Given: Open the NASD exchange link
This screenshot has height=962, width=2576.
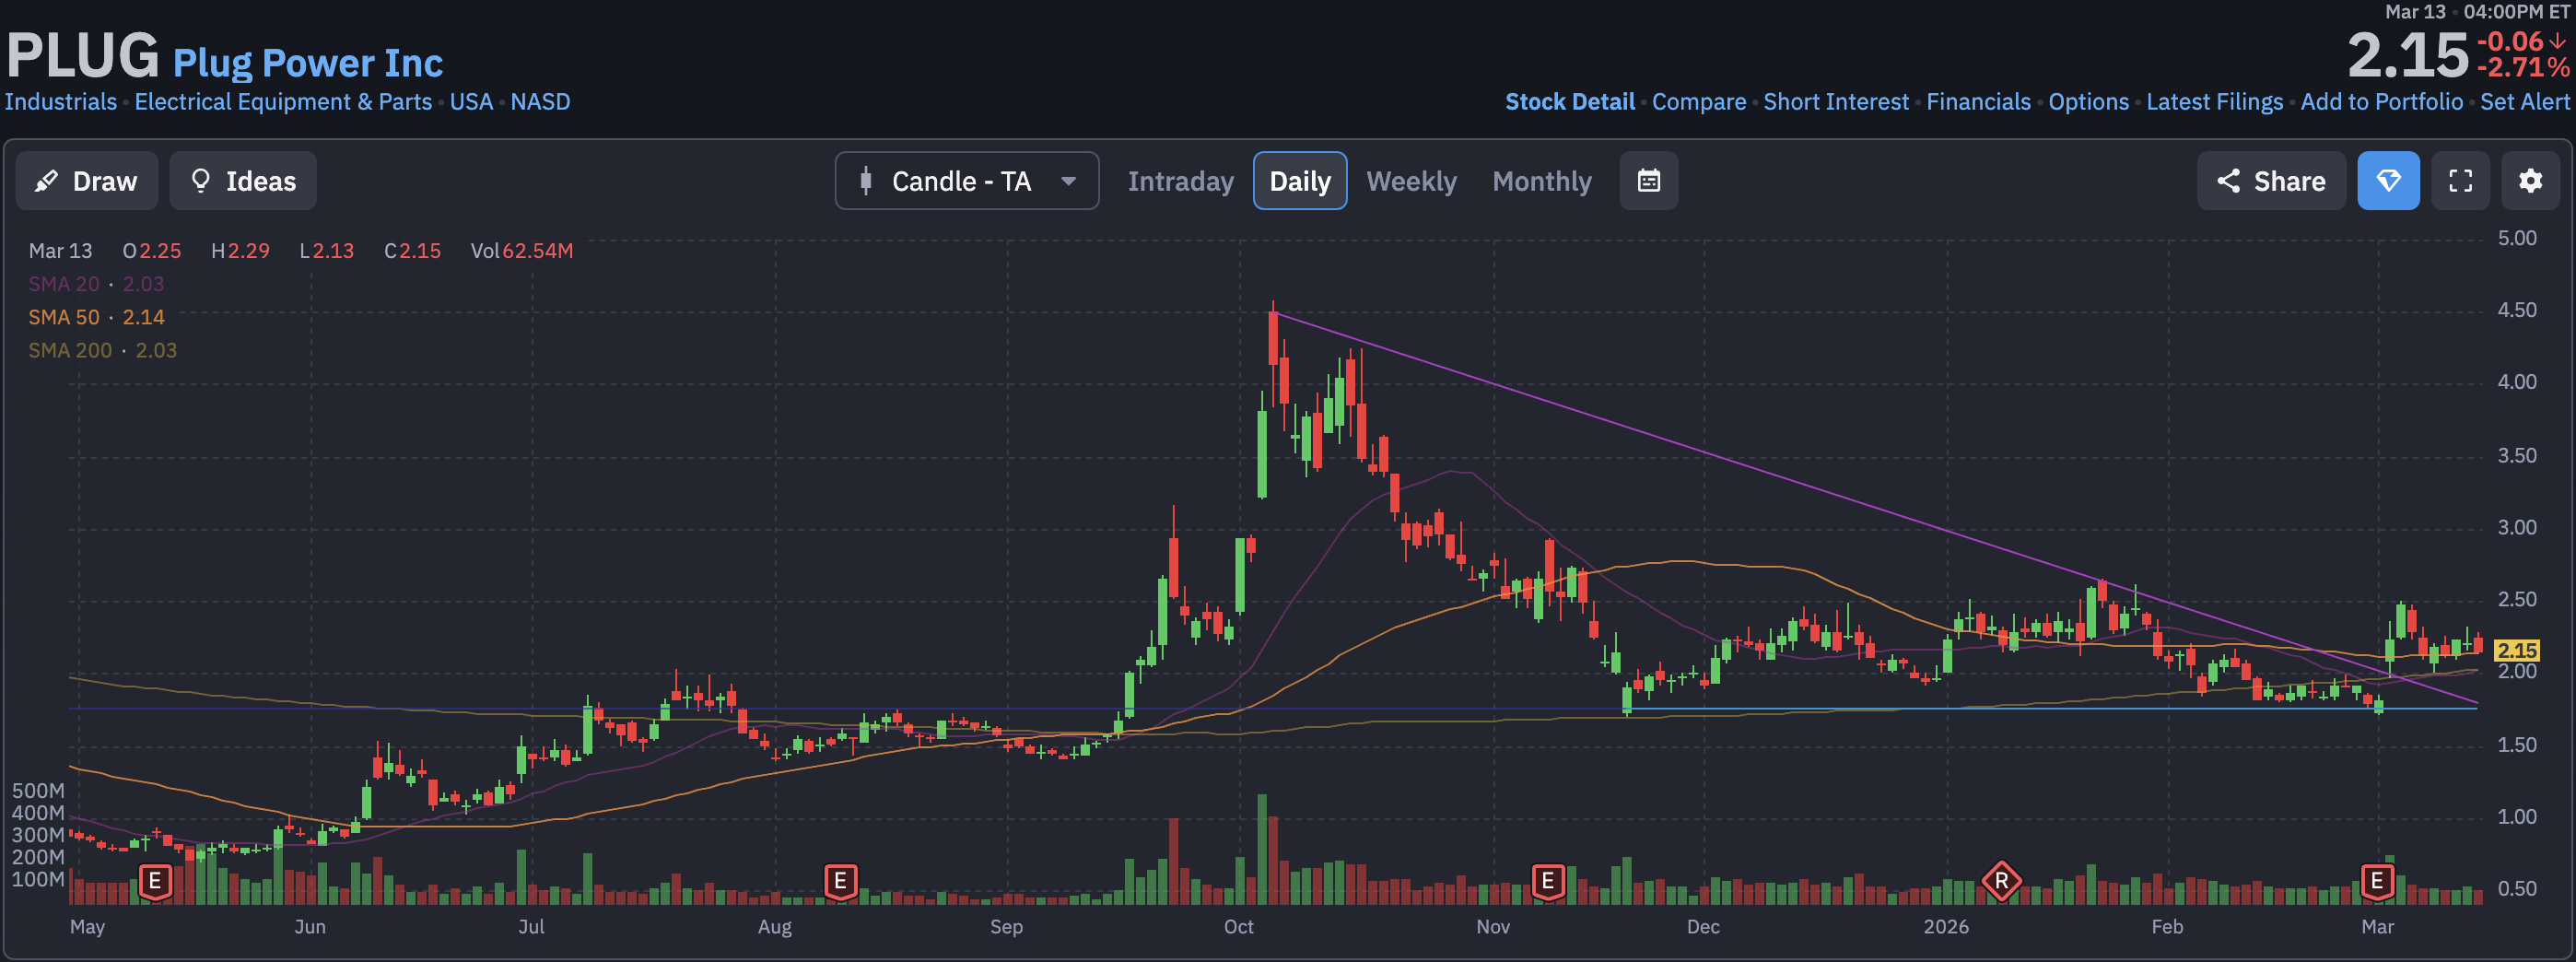Looking at the screenshot, I should (x=541, y=102).
